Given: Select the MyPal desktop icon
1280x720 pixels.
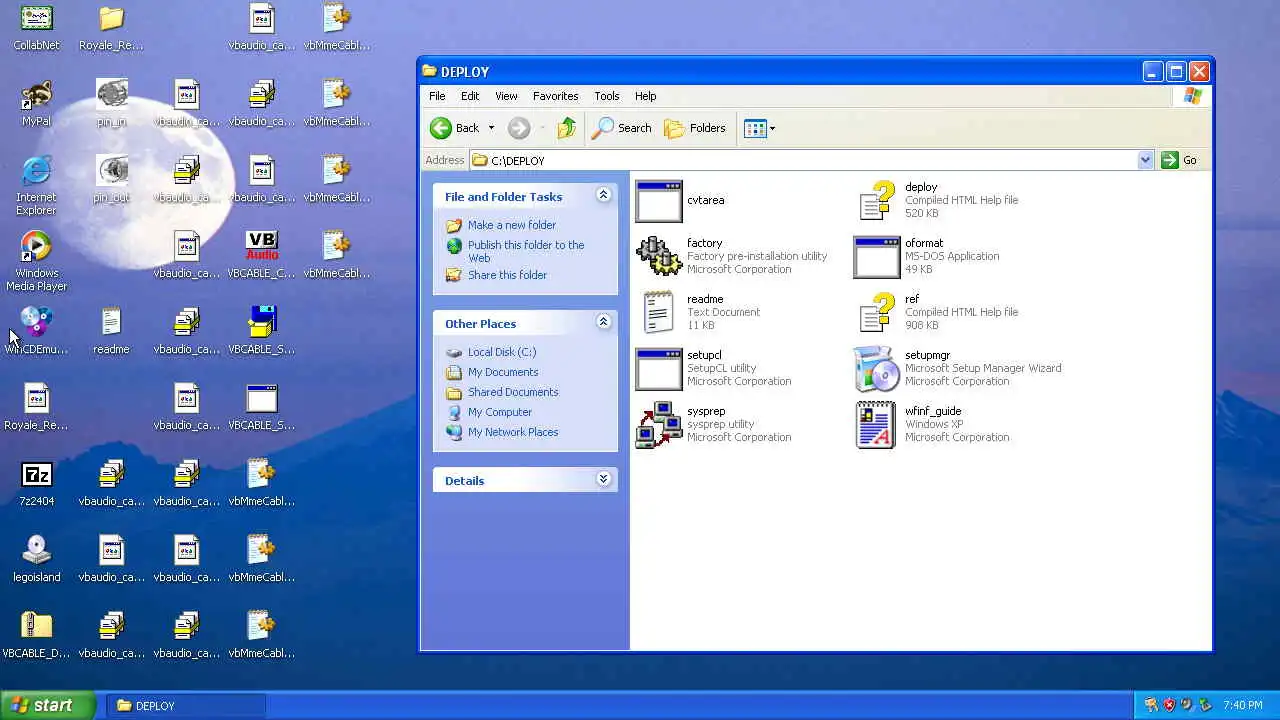Looking at the screenshot, I should point(36,103).
